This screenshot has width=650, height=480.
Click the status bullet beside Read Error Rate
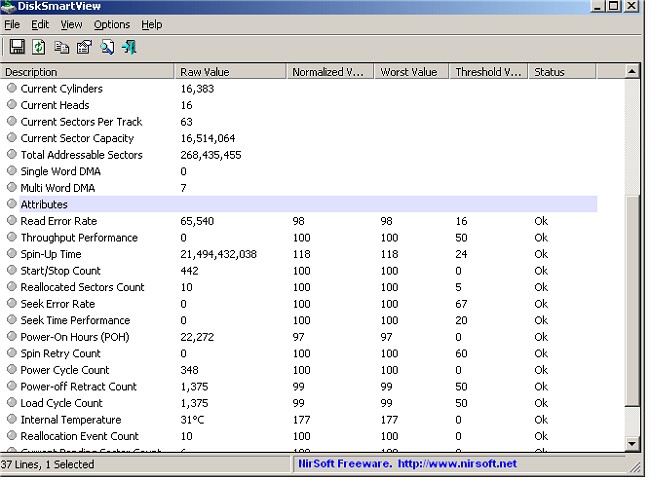click(x=12, y=221)
